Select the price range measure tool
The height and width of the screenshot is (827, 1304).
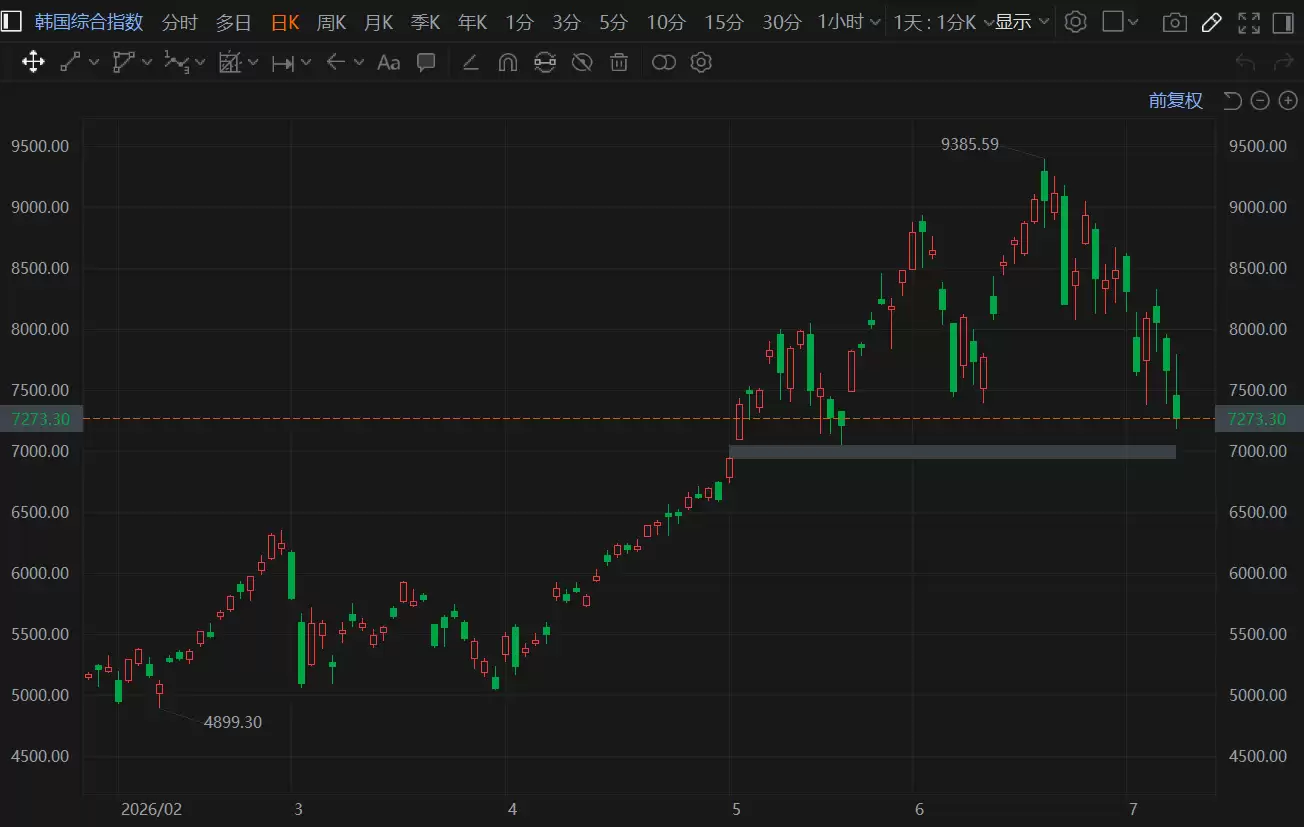click(x=283, y=63)
